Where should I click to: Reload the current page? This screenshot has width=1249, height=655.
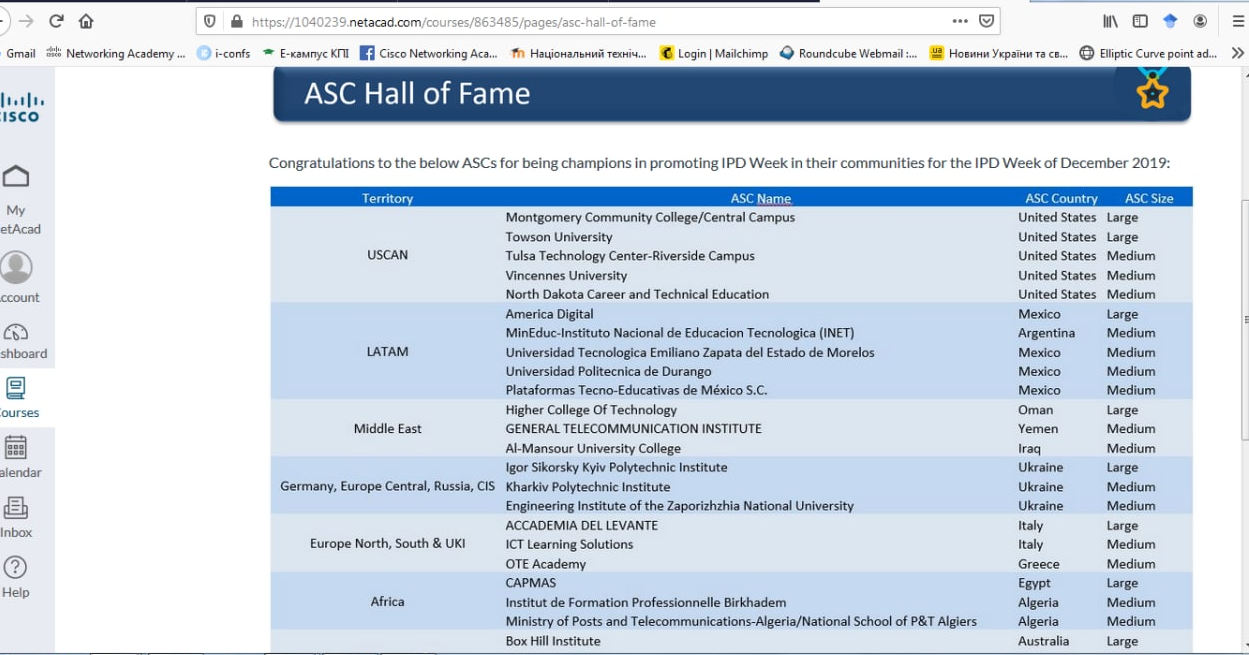[56, 21]
